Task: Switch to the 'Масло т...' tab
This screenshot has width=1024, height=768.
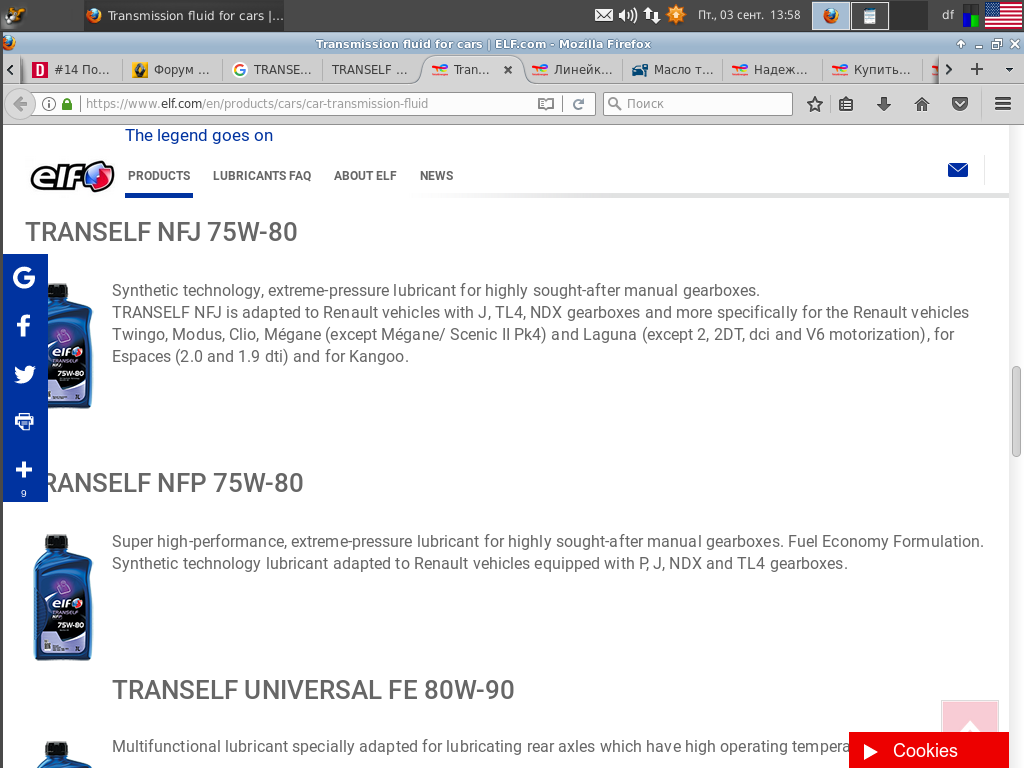Action: (673, 70)
